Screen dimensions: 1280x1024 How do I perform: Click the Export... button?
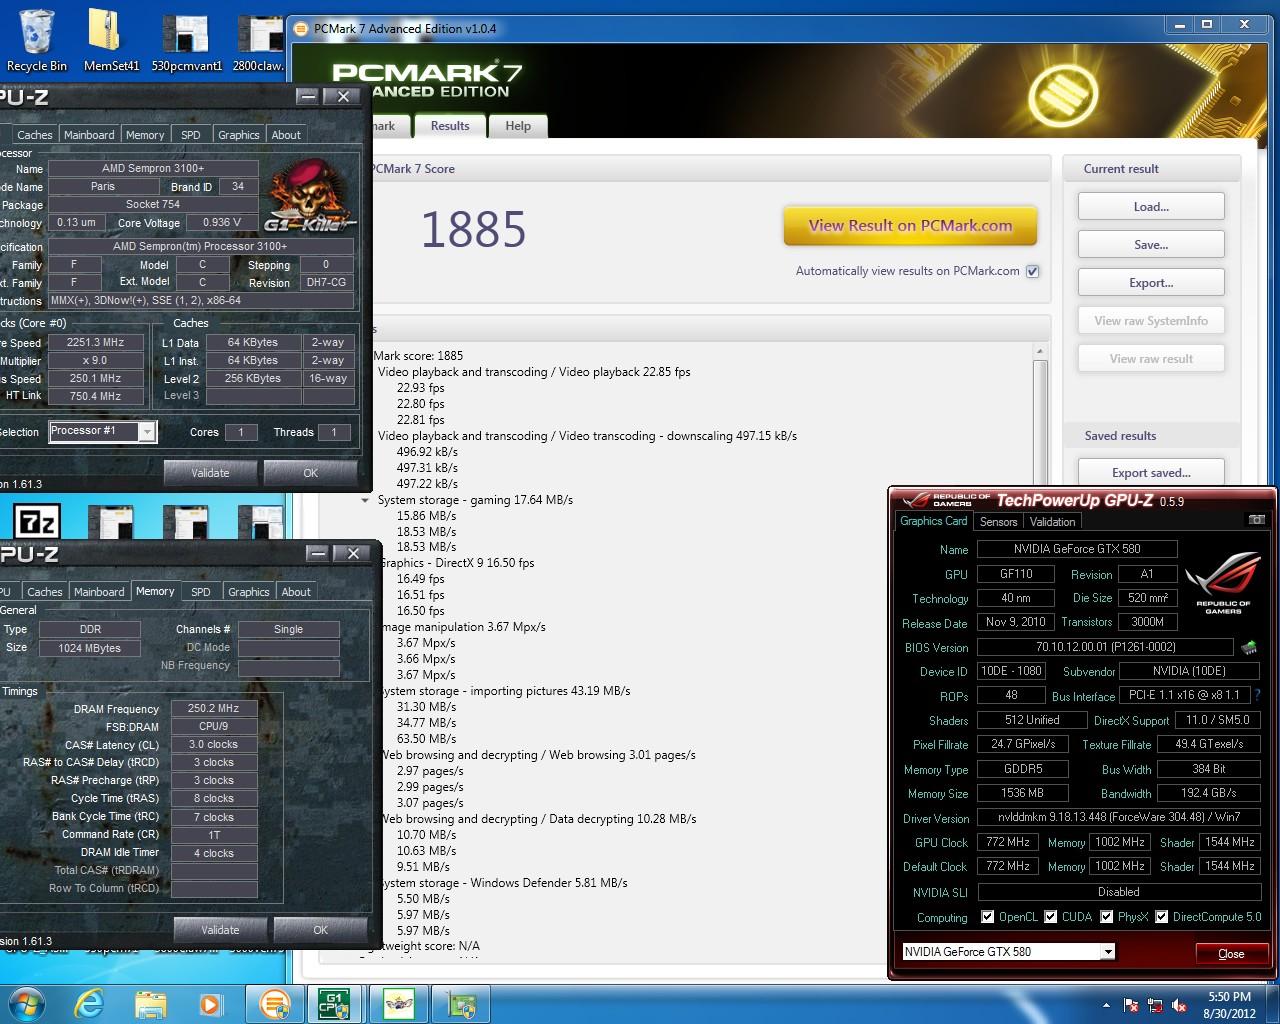coord(1151,283)
